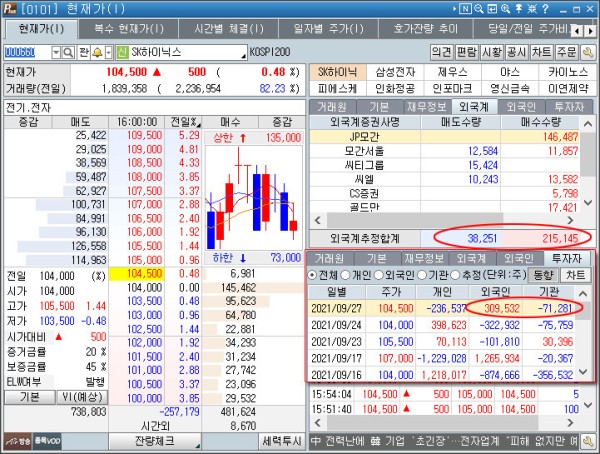Click the wrench icon beside the news ticker
This screenshot has height=454, width=600.
pos(587,442)
